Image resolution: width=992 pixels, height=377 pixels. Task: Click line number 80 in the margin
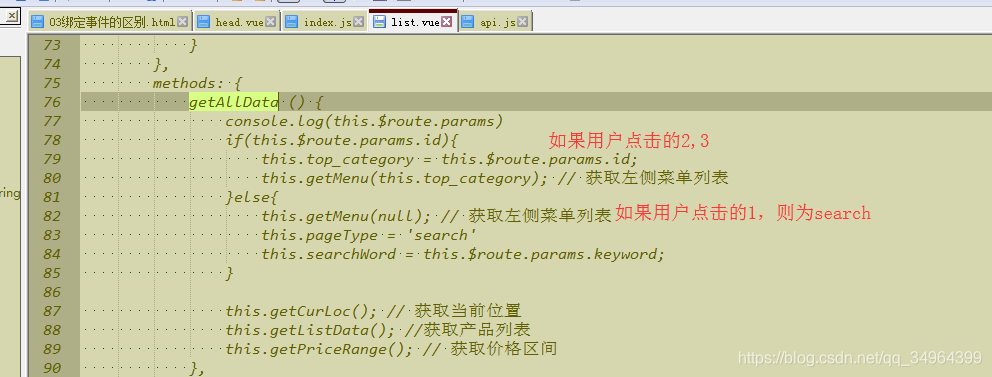coord(52,178)
